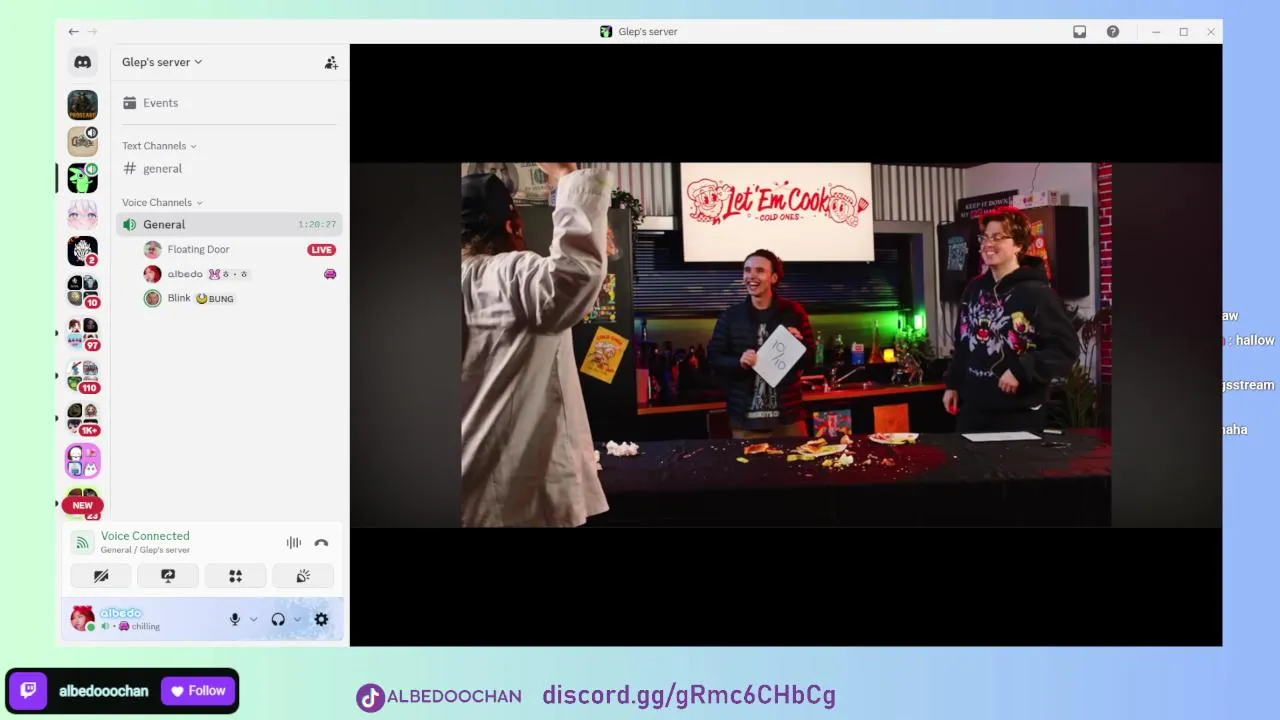Screen dimensions: 1280x720
Task: Click the TikTok logo icon in overlay
Action: point(370,698)
